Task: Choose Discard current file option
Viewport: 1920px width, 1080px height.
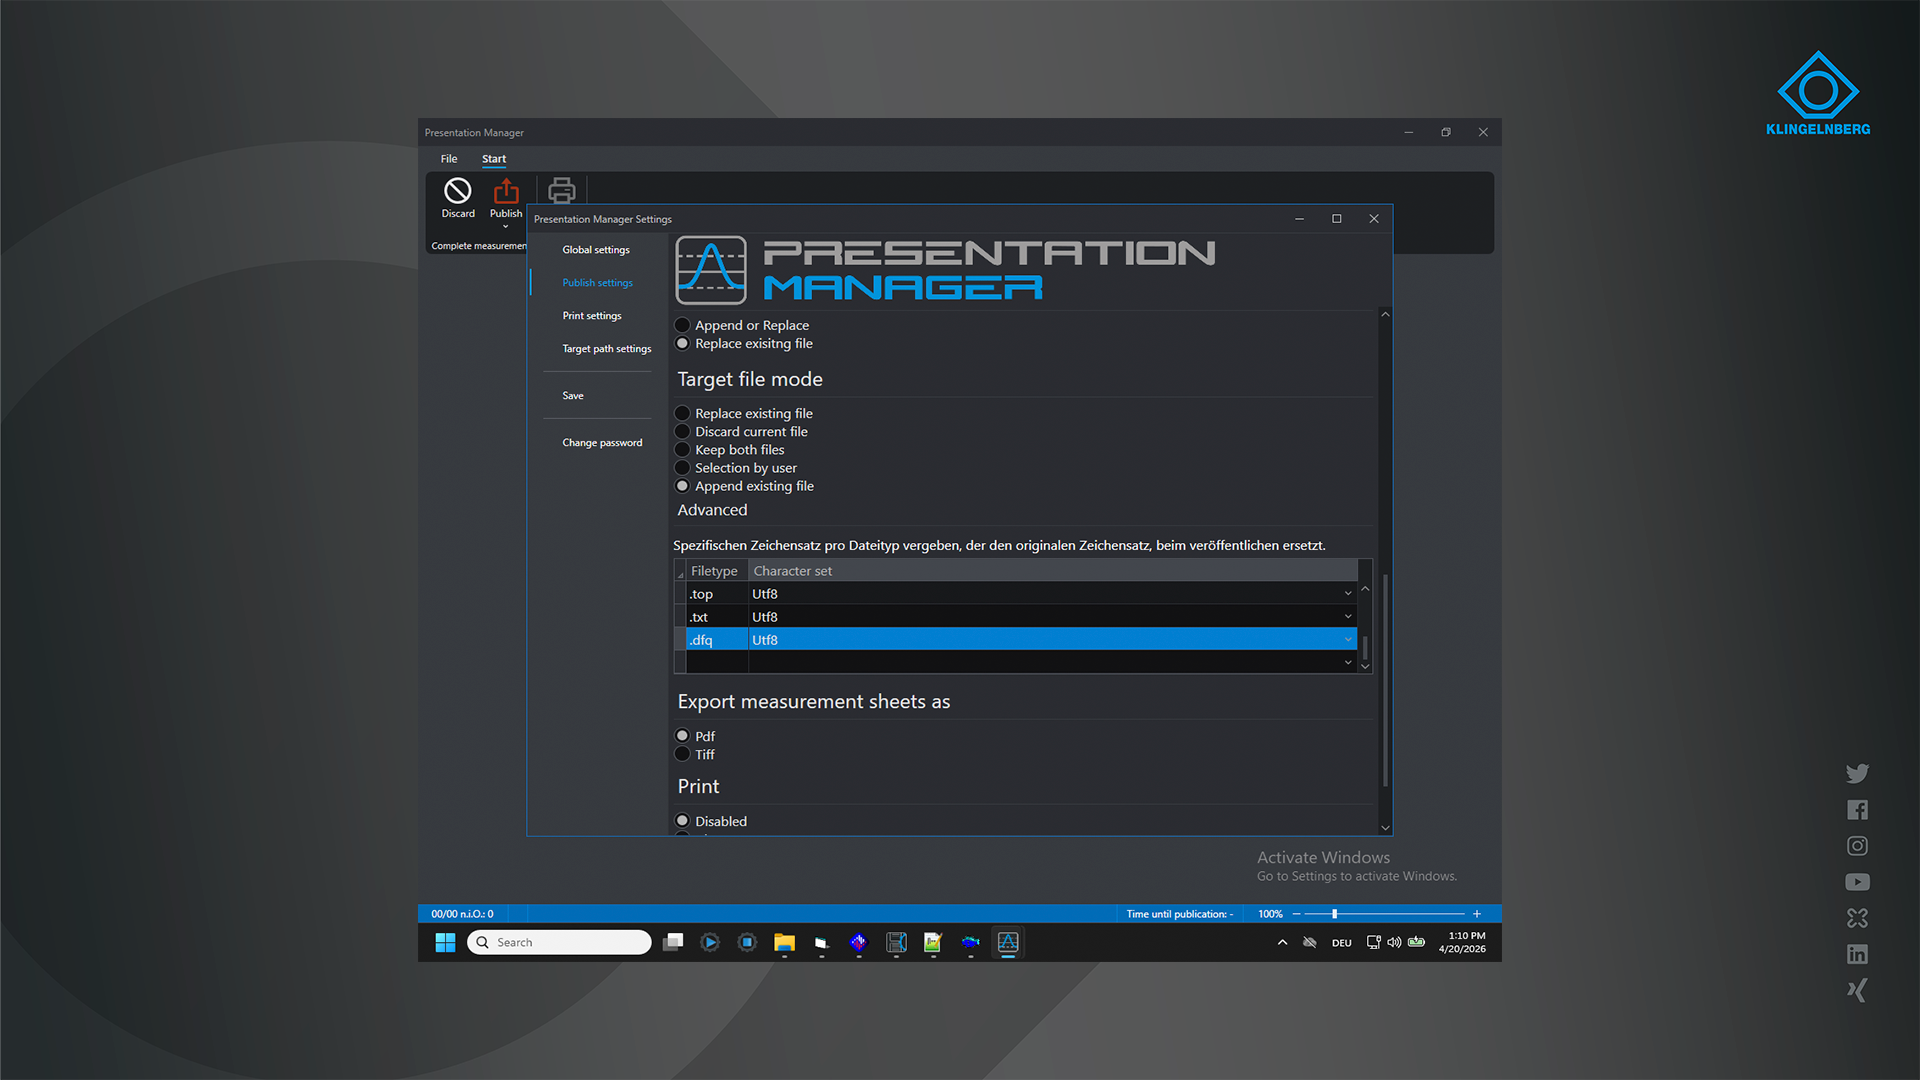Action: (683, 431)
